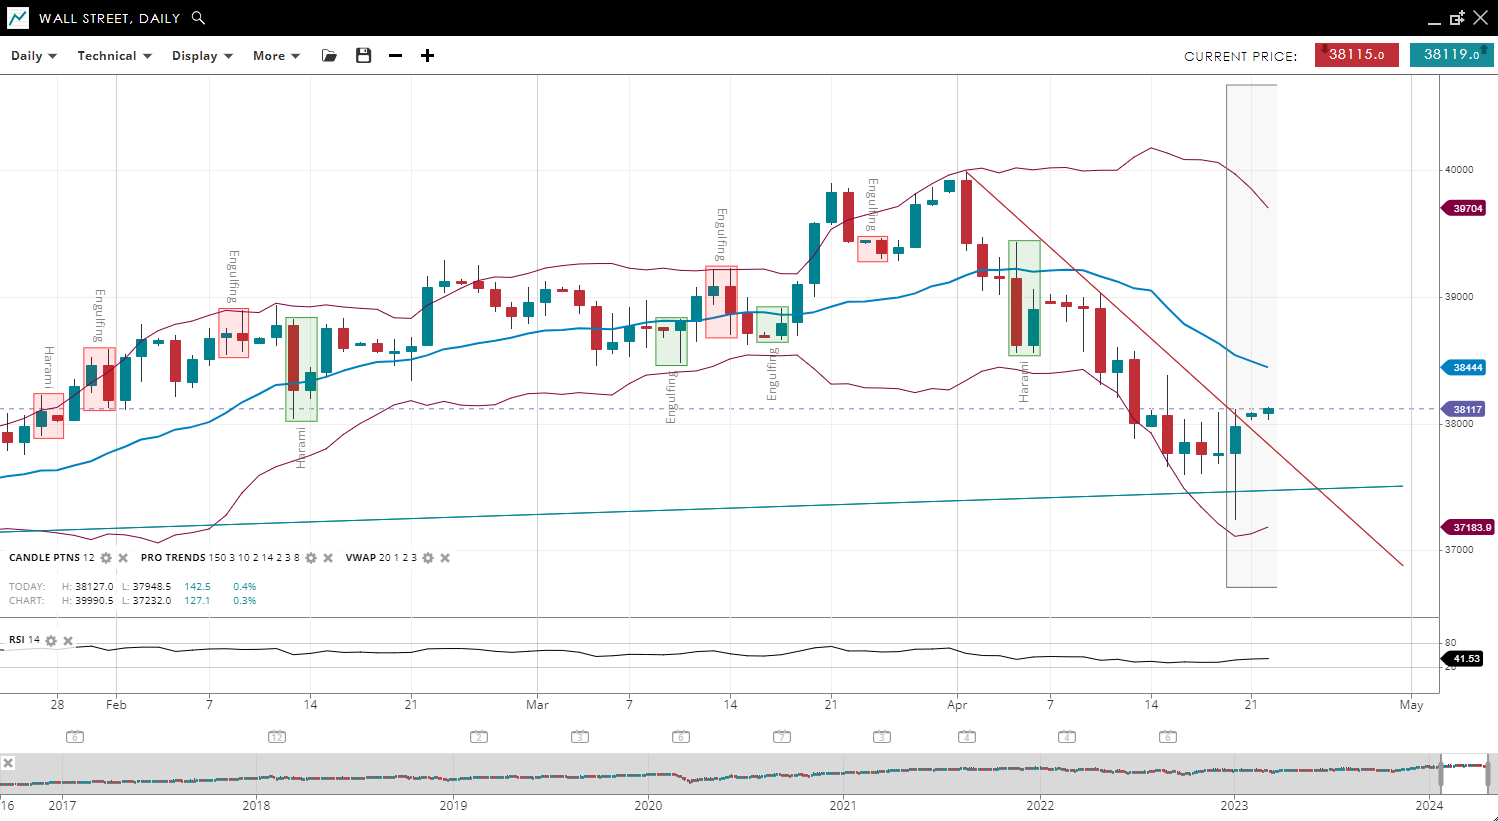Image resolution: width=1498 pixels, height=821 pixels.
Task: Open the load chart folder icon
Action: tap(329, 56)
